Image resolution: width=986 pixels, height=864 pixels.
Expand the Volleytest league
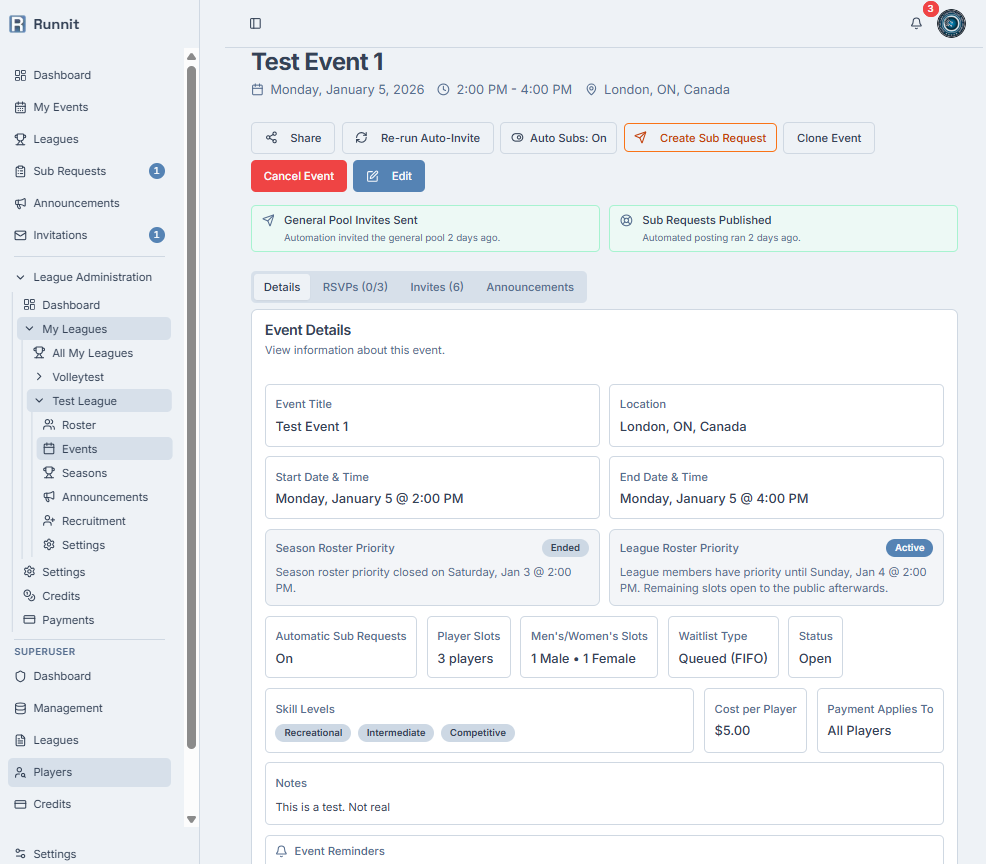(39, 377)
